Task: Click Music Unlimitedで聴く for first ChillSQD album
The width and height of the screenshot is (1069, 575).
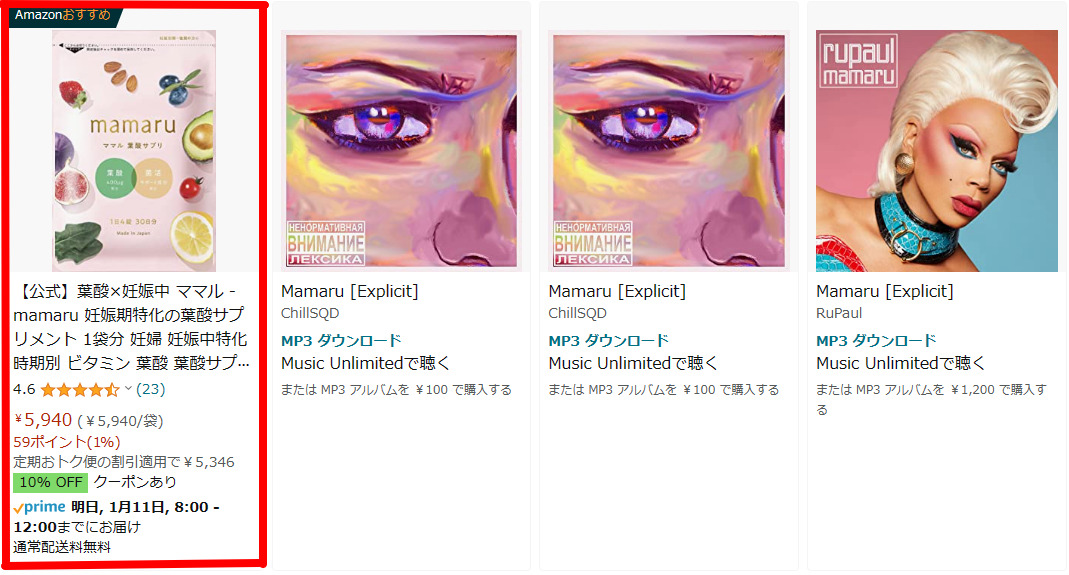Action: pyautogui.click(x=365, y=363)
